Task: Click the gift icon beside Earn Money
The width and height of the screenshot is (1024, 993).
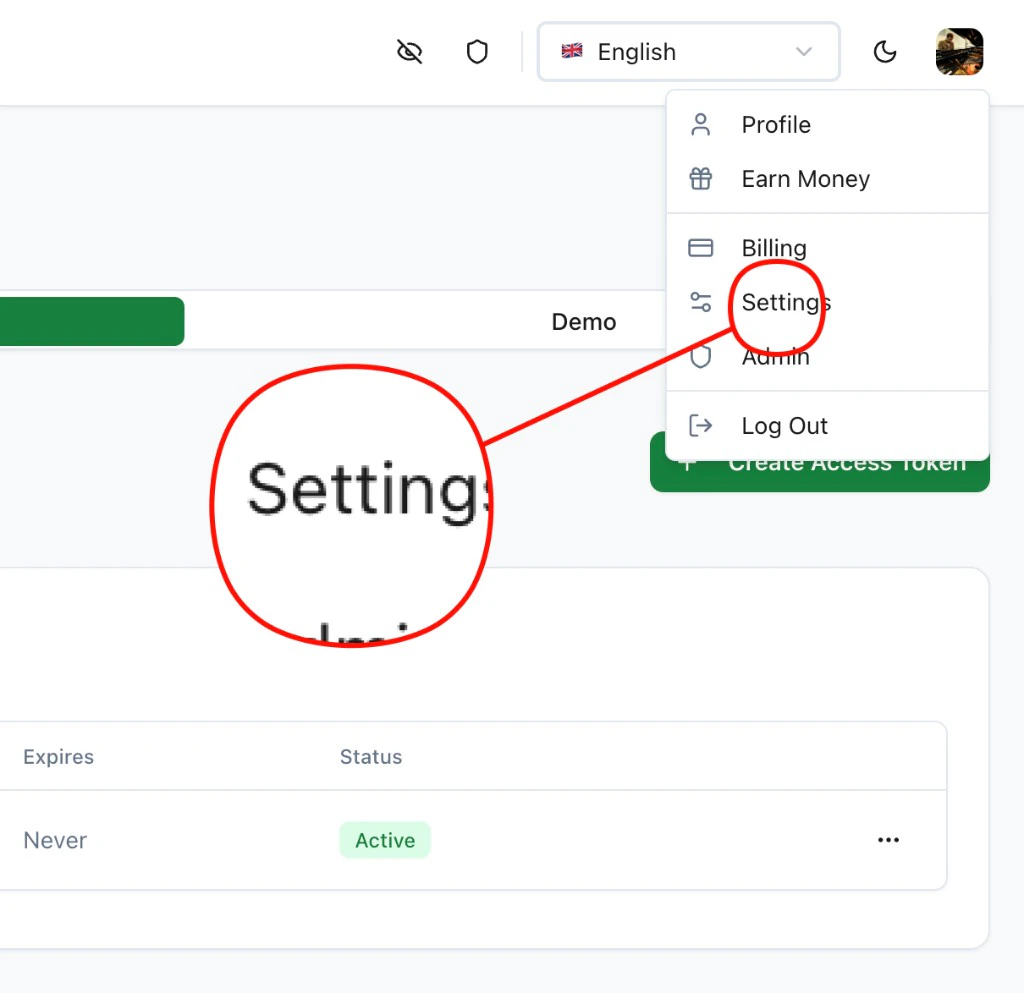Action: click(700, 178)
